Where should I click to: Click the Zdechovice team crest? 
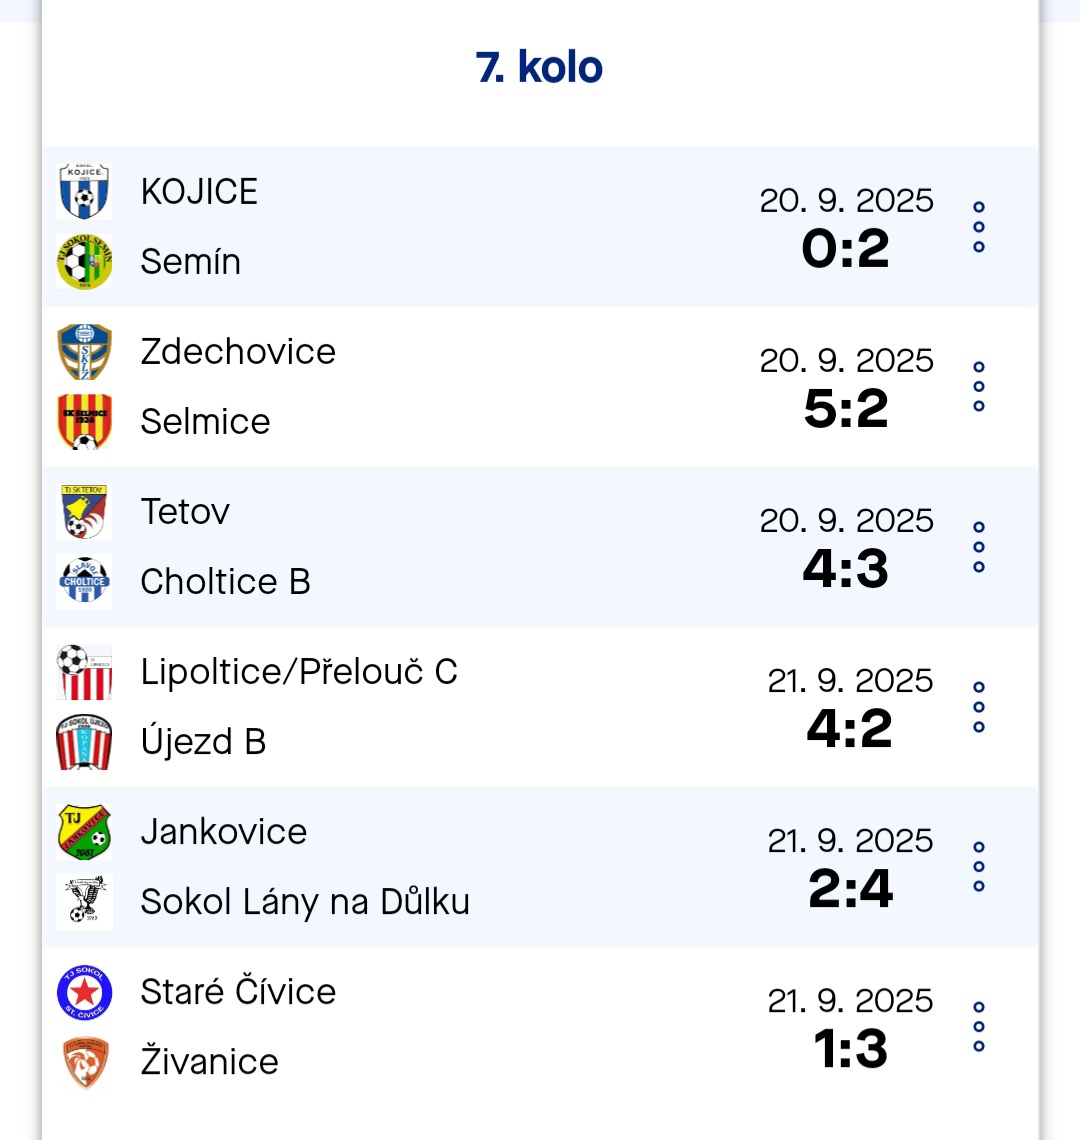[84, 352]
